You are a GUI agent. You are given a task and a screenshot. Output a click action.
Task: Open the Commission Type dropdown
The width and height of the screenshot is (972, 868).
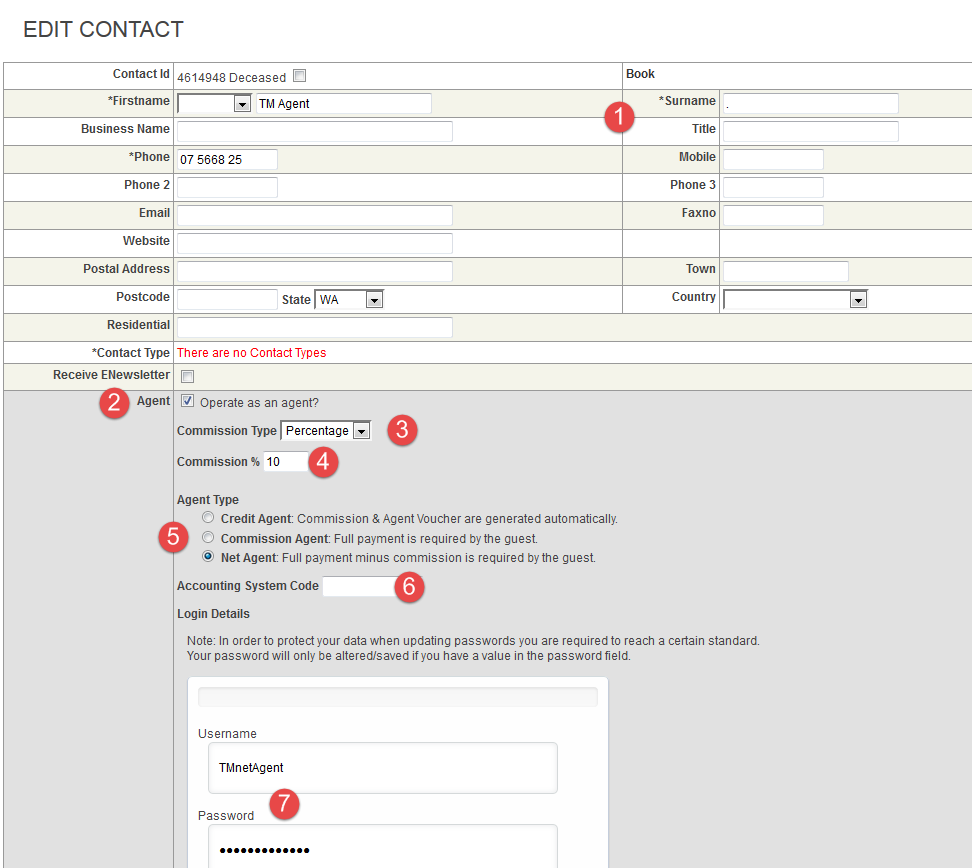point(326,430)
